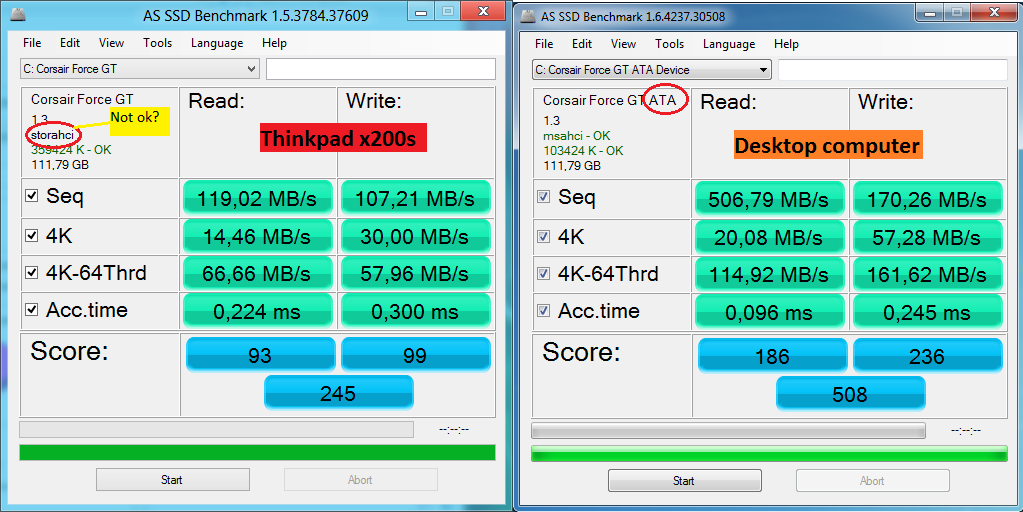
Task: Click the 119,02 MB/s Seq read result
Action: [258, 197]
